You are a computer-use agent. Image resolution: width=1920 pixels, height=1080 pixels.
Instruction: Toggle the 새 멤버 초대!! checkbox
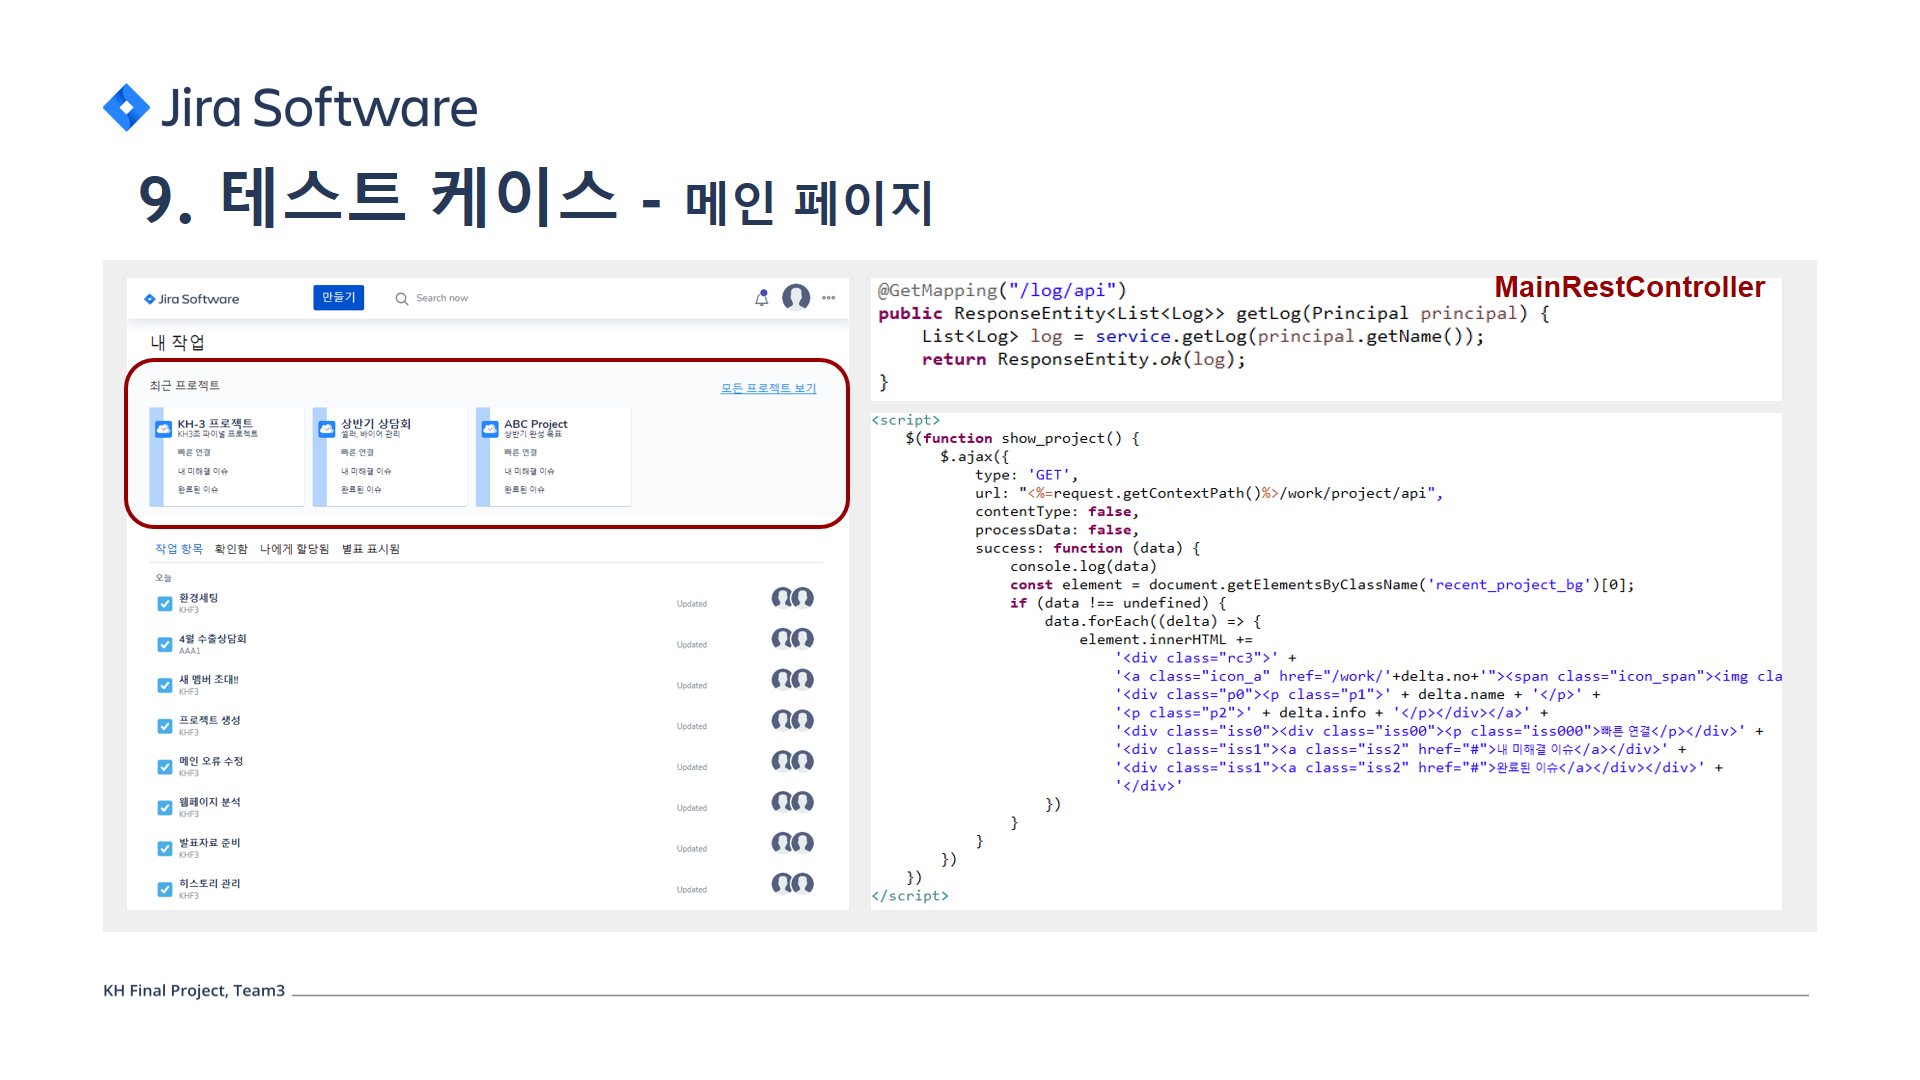[x=164, y=686]
